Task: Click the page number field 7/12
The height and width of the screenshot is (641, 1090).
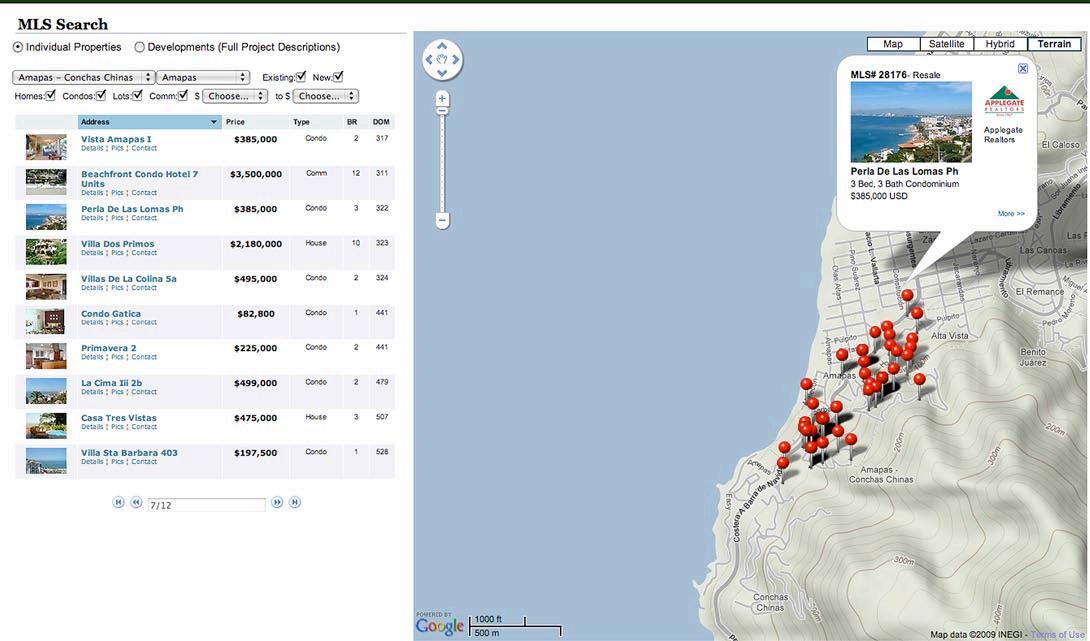Action: click(x=206, y=505)
